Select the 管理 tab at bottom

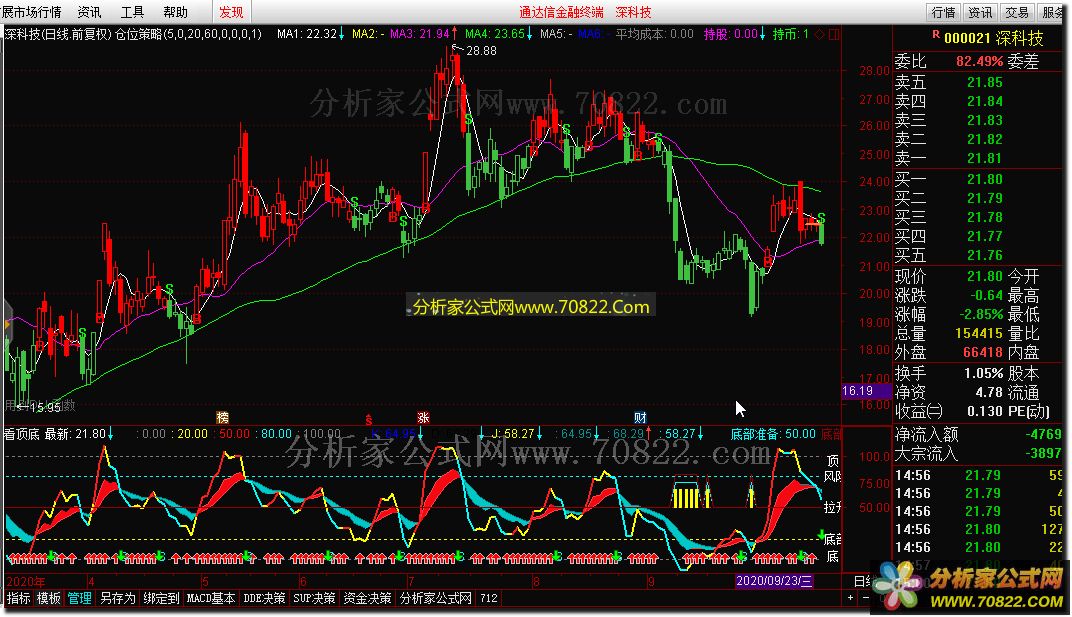pyautogui.click(x=79, y=599)
